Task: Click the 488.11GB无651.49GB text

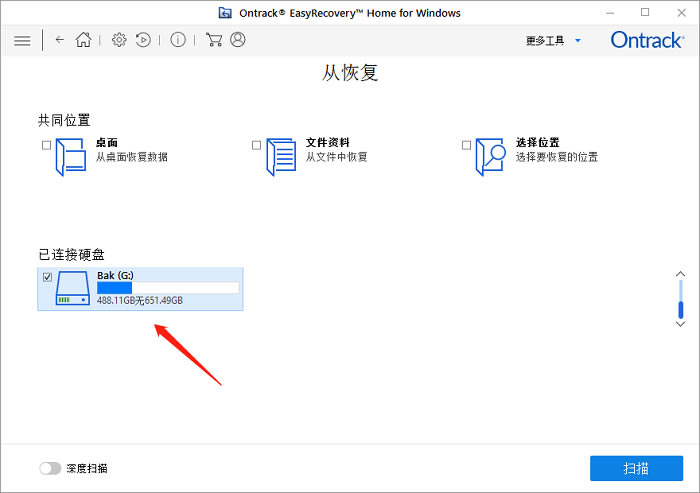Action: [x=140, y=301]
